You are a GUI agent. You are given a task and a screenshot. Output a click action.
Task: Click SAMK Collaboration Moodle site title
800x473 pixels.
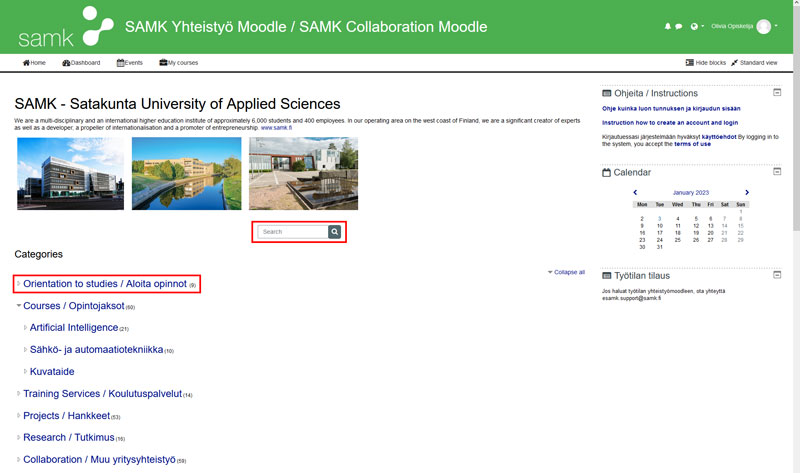click(306, 27)
